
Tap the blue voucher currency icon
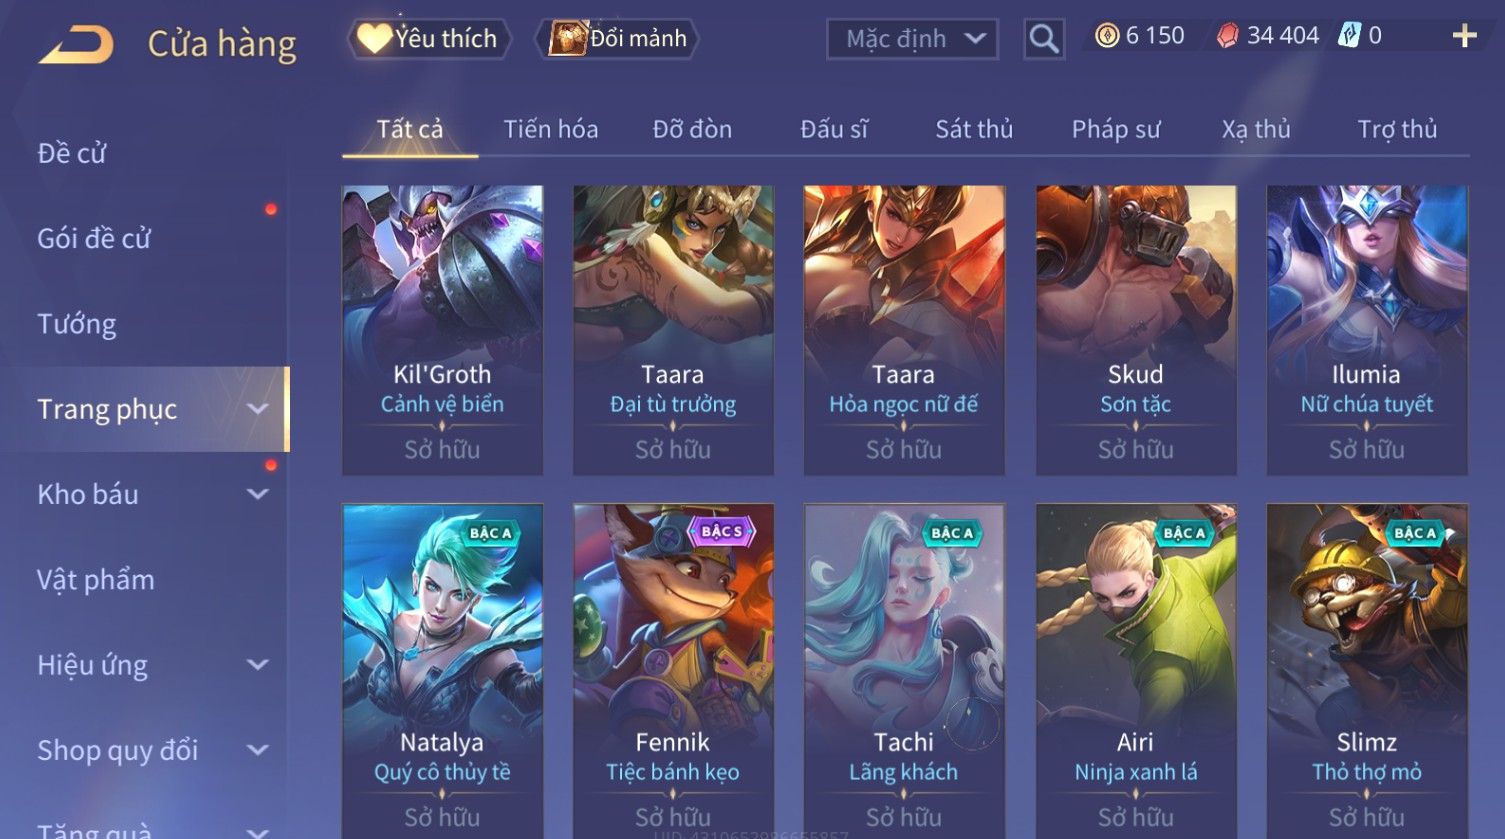[x=1349, y=36]
